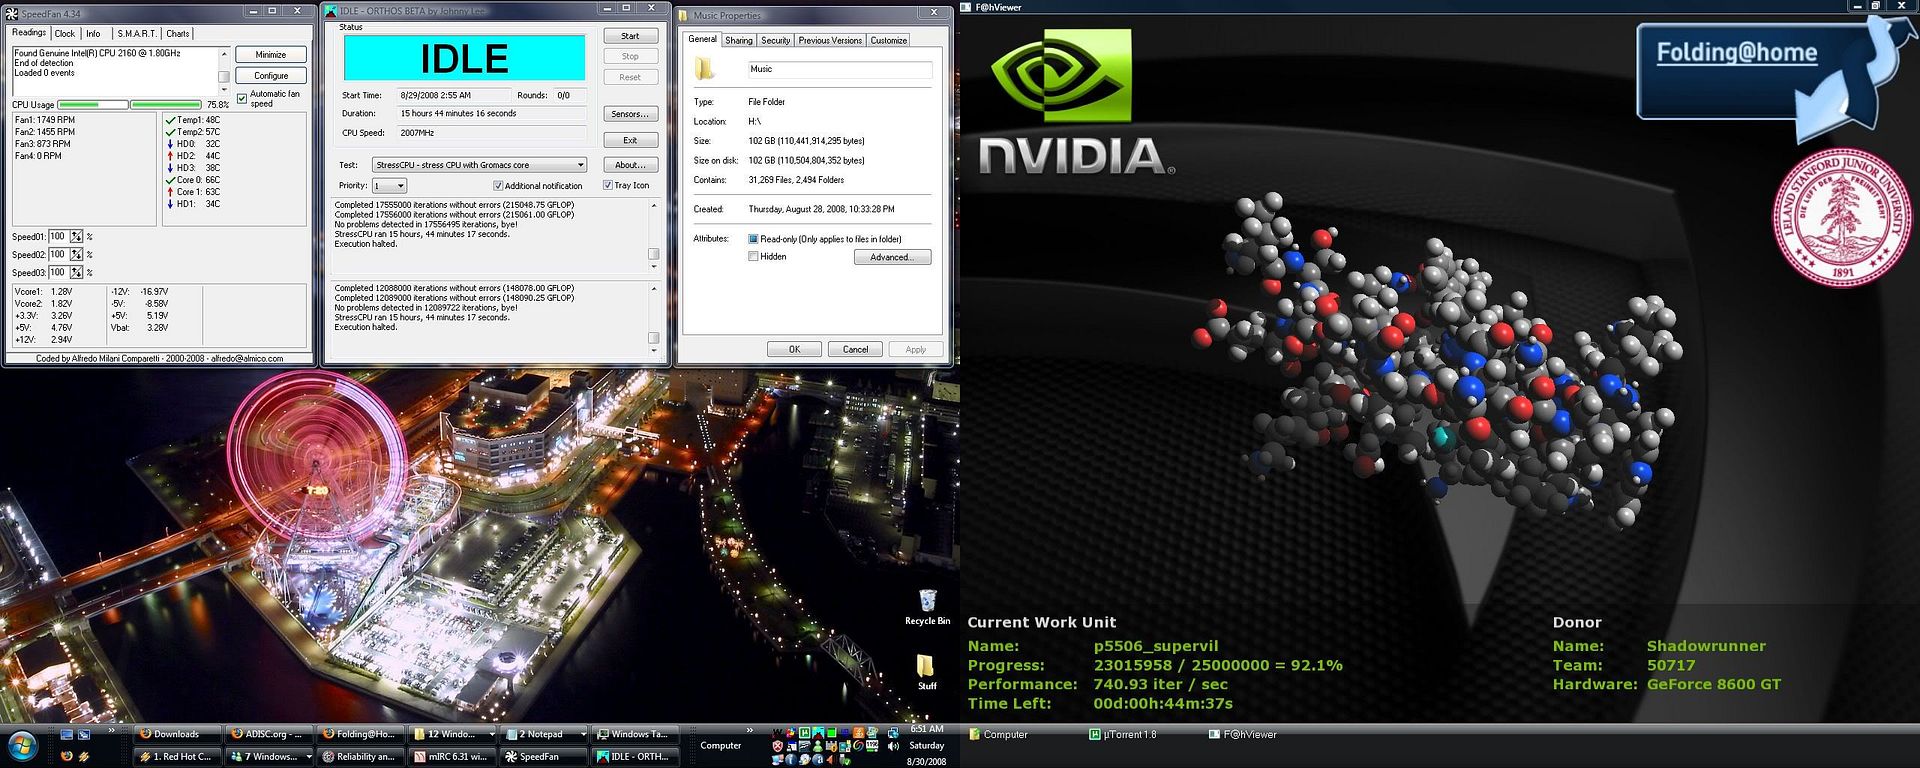
Task: Open the Customize tab in Music Properties
Action: (888, 41)
